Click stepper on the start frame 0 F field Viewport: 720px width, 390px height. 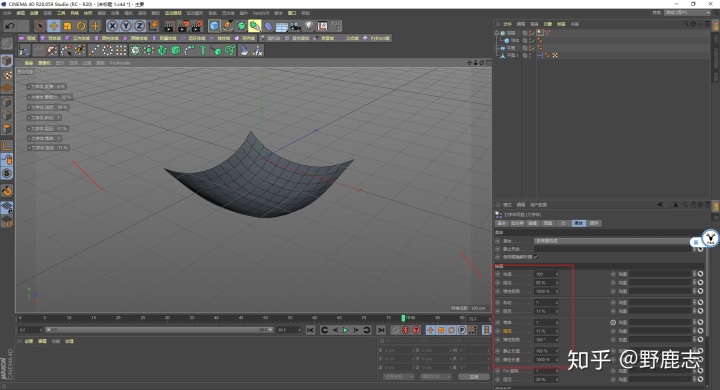pyautogui.click(x=41, y=330)
